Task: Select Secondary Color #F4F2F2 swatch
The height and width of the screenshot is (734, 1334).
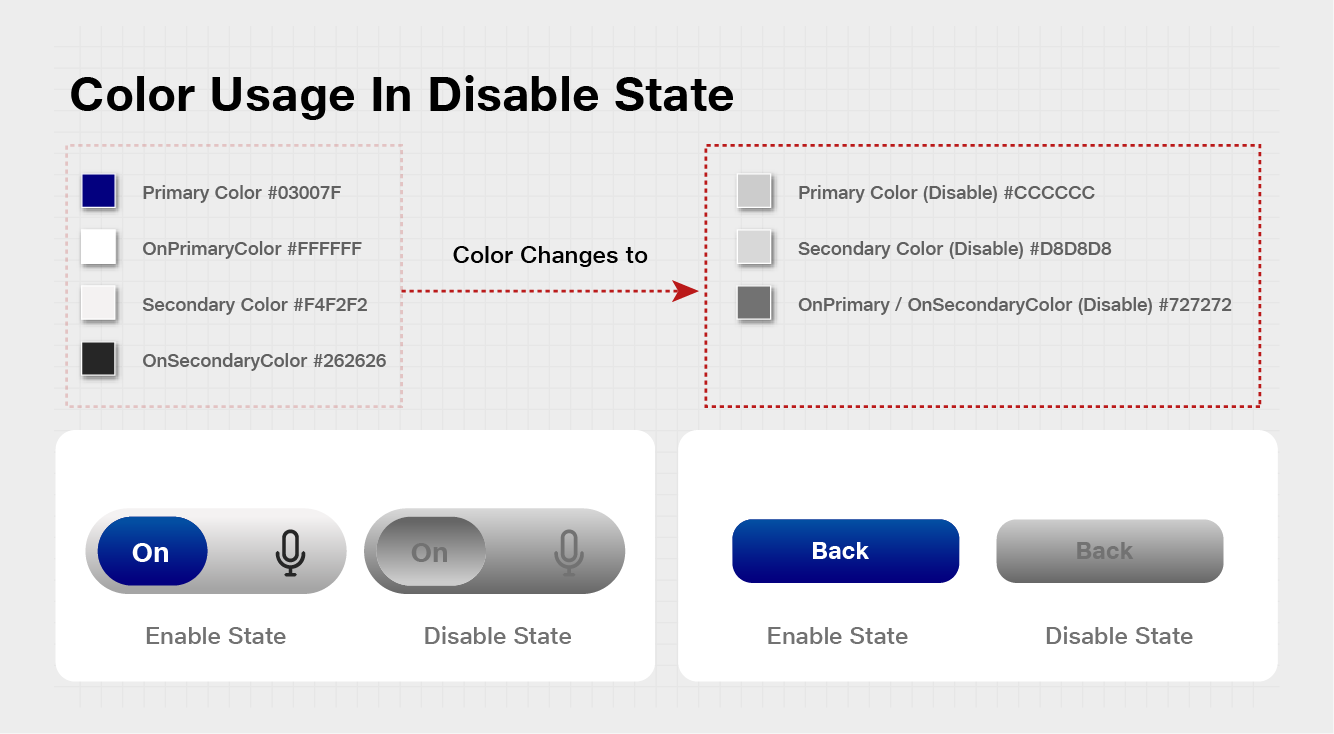Action: point(98,303)
